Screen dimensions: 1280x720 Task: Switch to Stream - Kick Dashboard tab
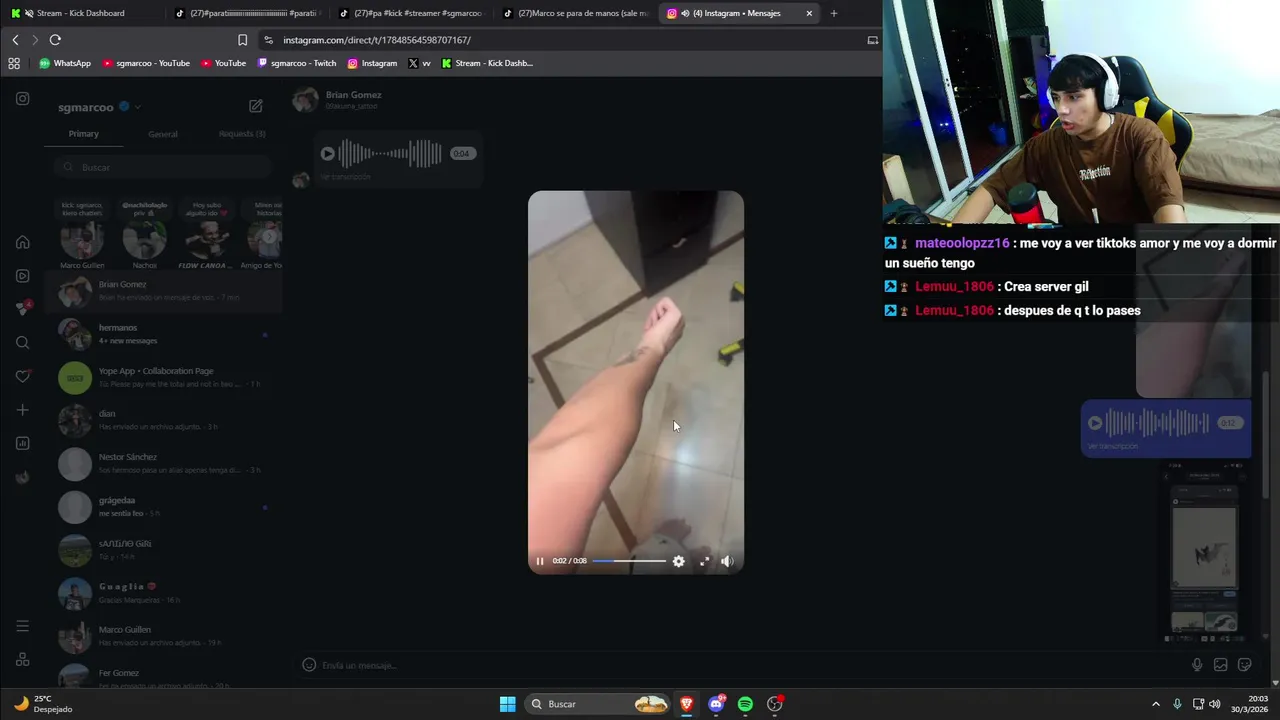pyautogui.click(x=80, y=13)
